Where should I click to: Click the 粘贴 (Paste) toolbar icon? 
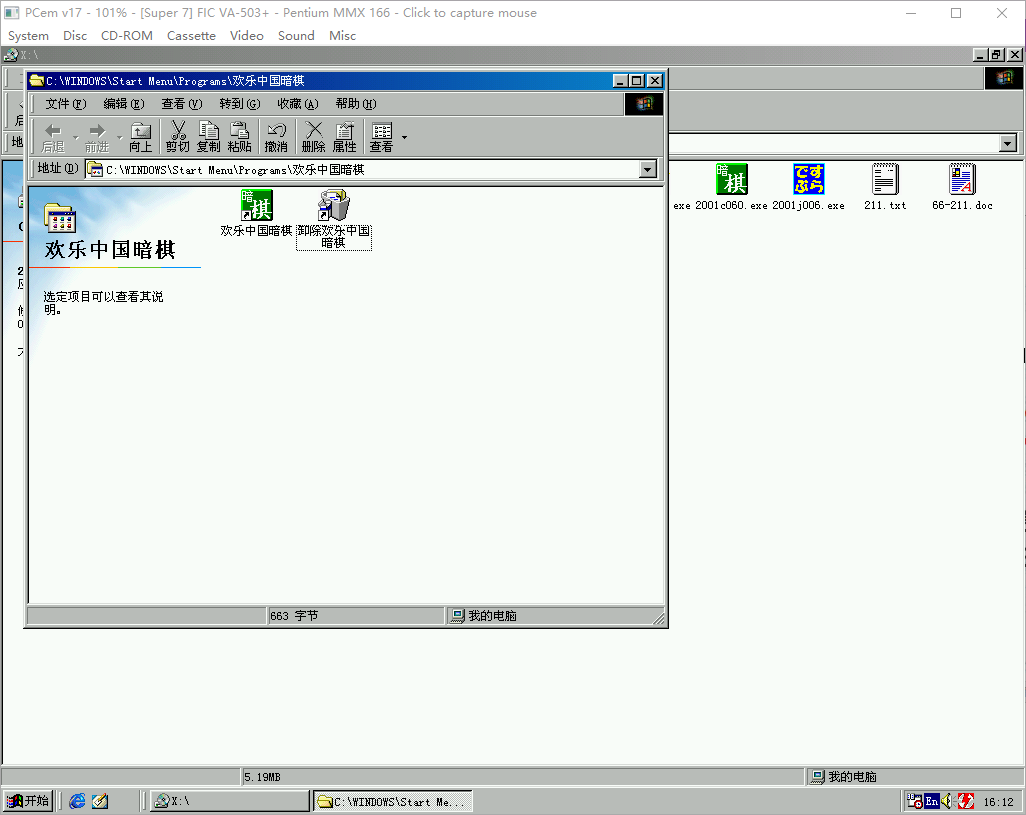tap(239, 138)
